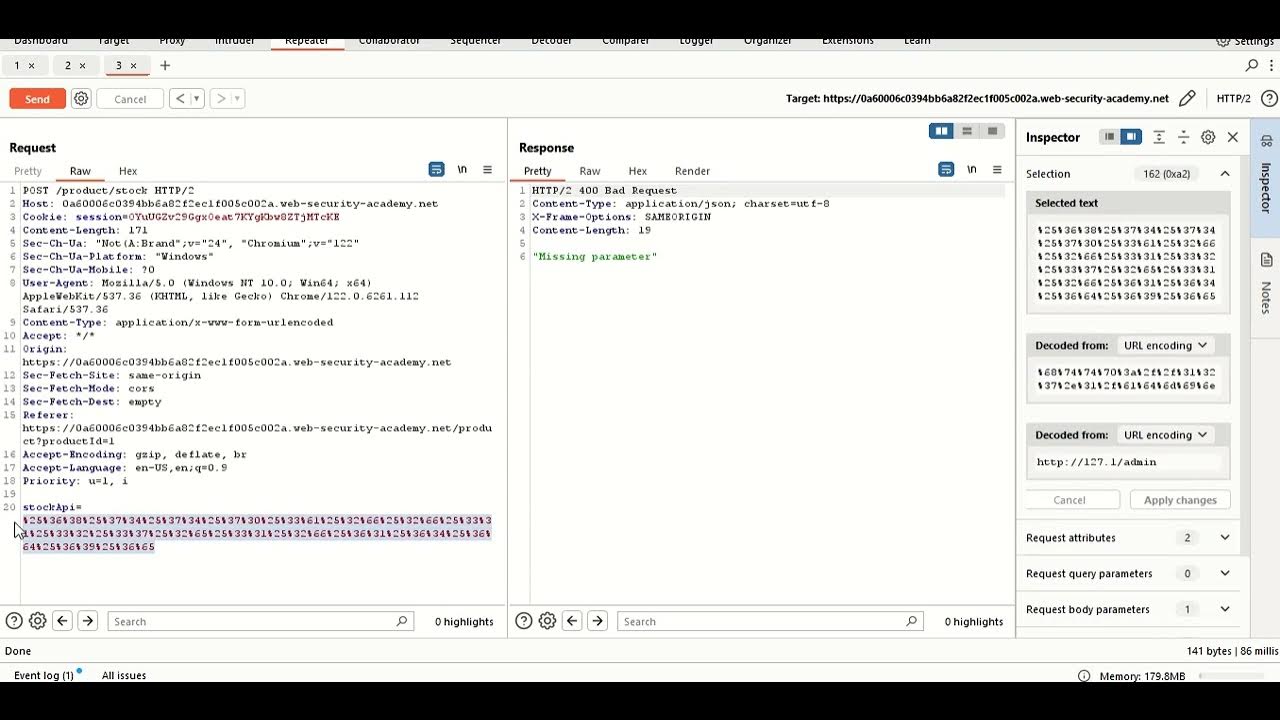1280x720 pixels.
Task: Set Inspector to single column layout
Action: pyautogui.click(x=1109, y=137)
